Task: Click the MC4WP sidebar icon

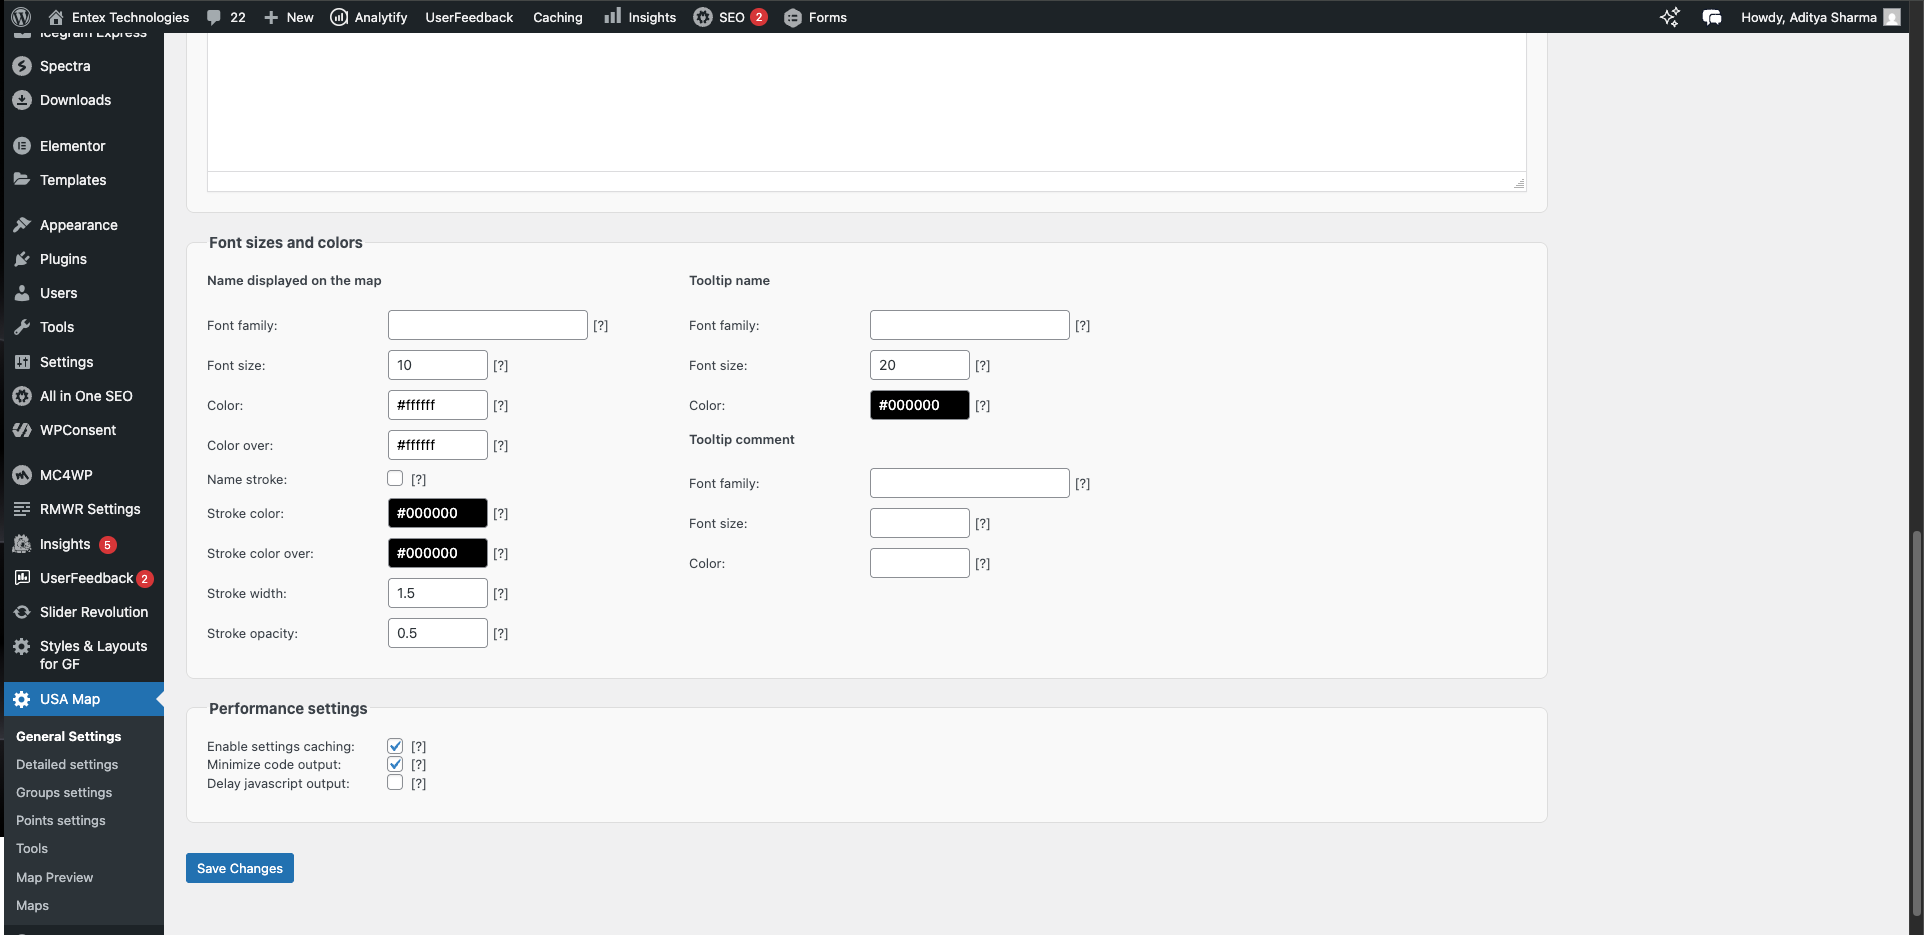Action: coord(22,475)
